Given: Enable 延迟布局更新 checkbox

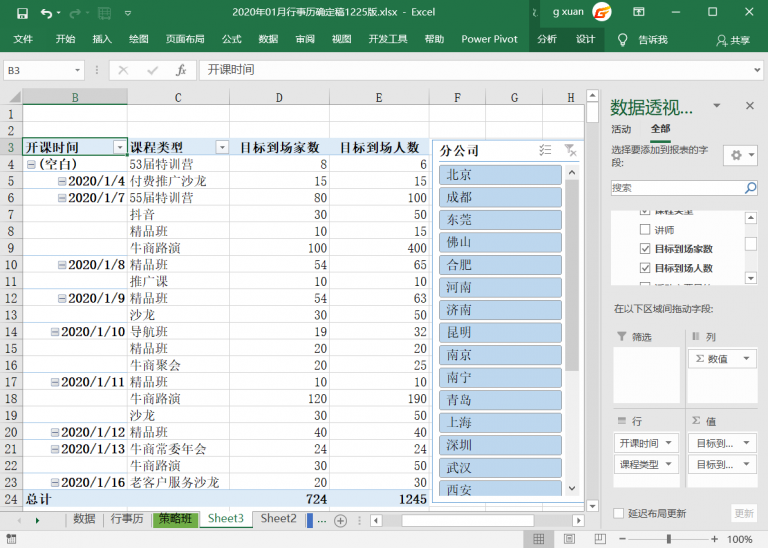Looking at the screenshot, I should pos(620,513).
